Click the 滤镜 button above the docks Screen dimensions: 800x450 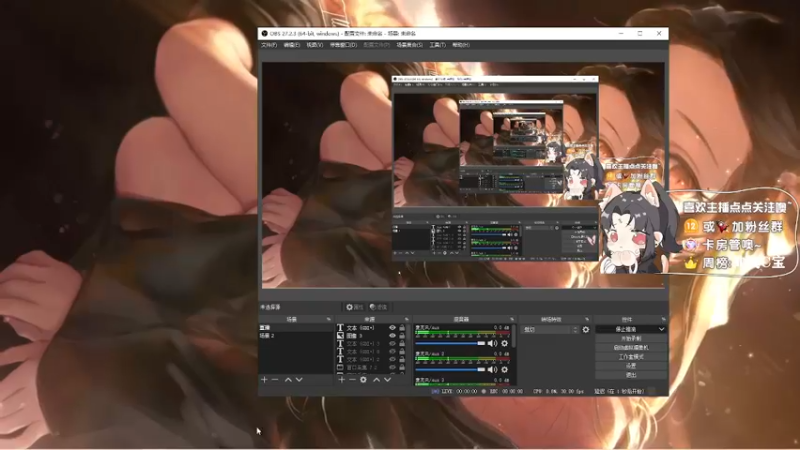pyautogui.click(x=379, y=307)
